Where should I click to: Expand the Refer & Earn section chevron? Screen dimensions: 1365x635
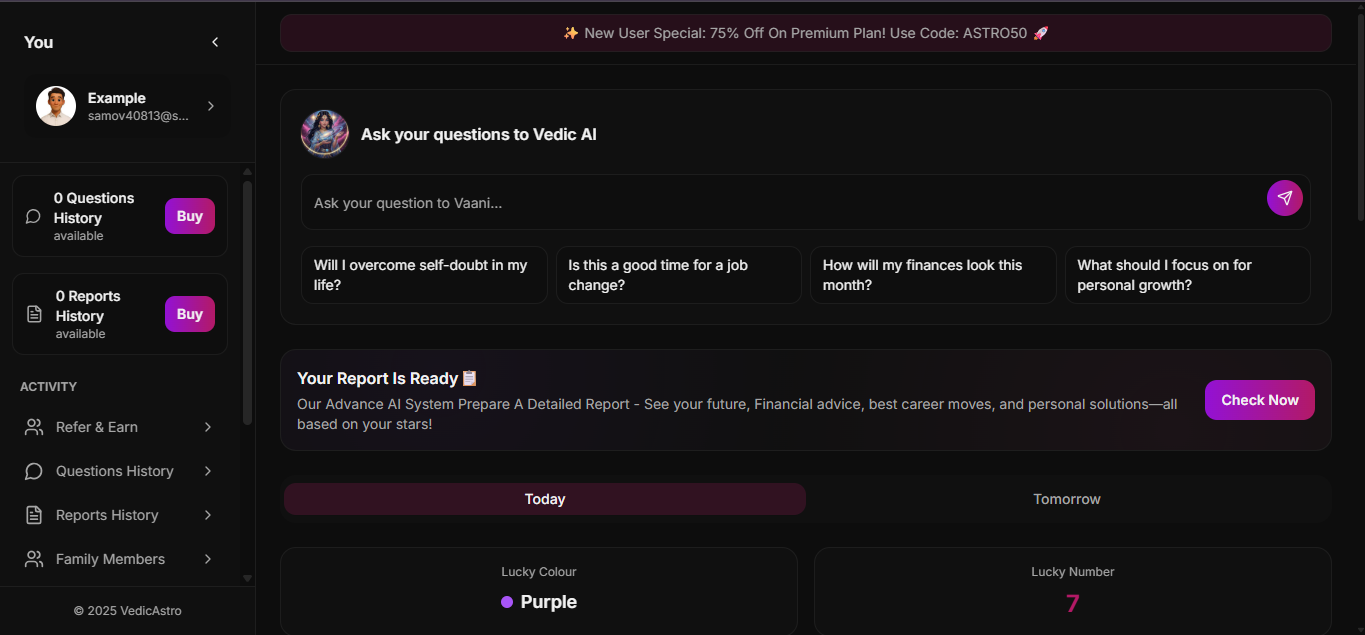point(208,426)
